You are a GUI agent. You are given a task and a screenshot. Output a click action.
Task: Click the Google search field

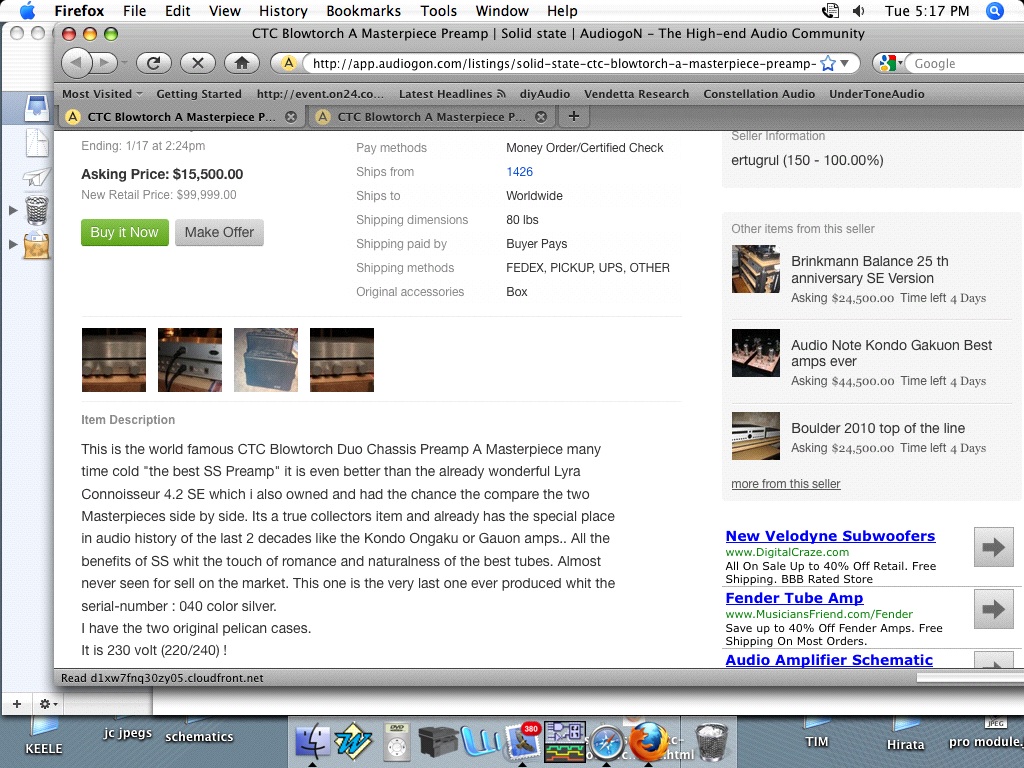pos(967,63)
